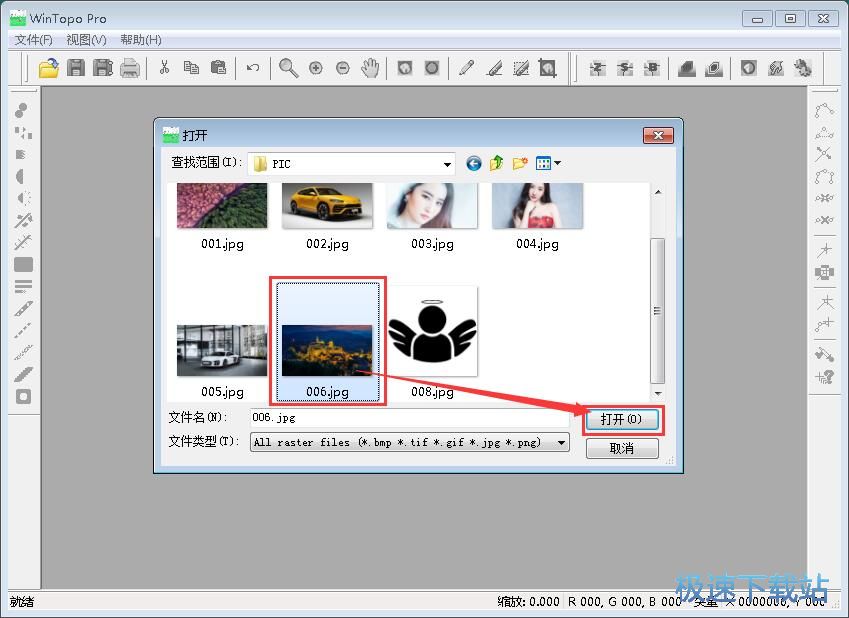Viewport: 849px width, 618px height.
Task: Click the Save As toolbar icon
Action: coord(103,68)
